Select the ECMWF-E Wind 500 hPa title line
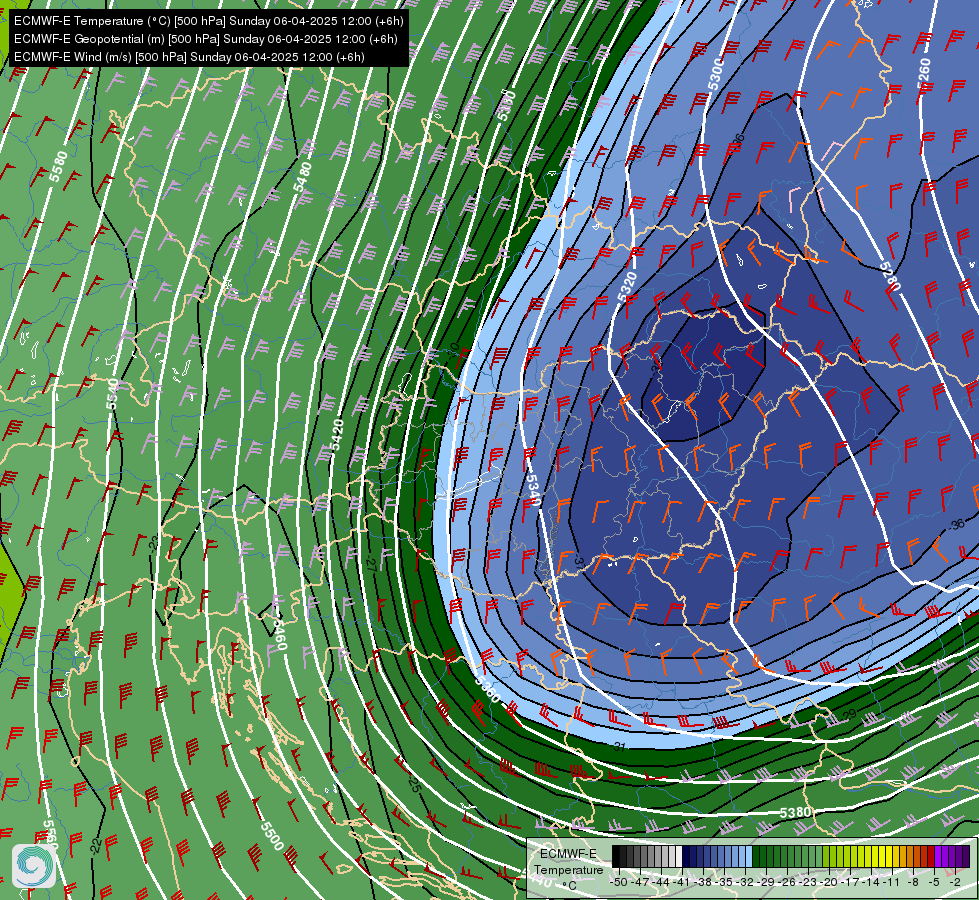Image resolution: width=979 pixels, height=900 pixels. pyautogui.click(x=189, y=57)
